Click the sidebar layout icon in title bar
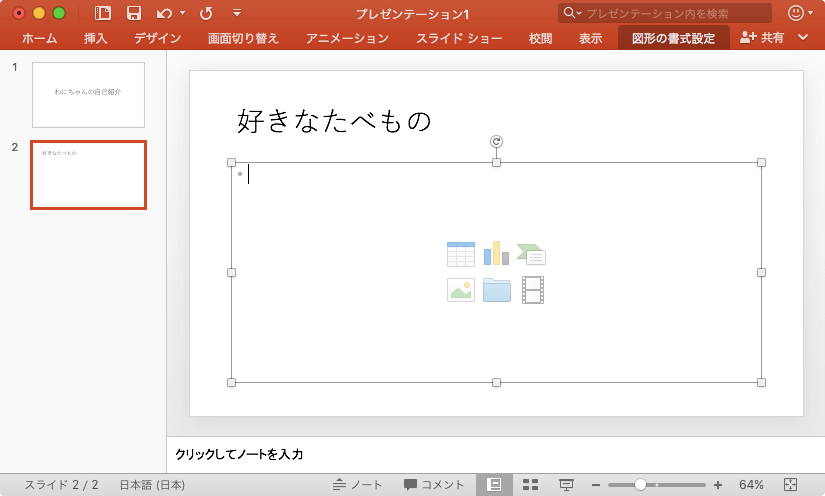Viewport: 825px width, 496px height. click(x=103, y=13)
